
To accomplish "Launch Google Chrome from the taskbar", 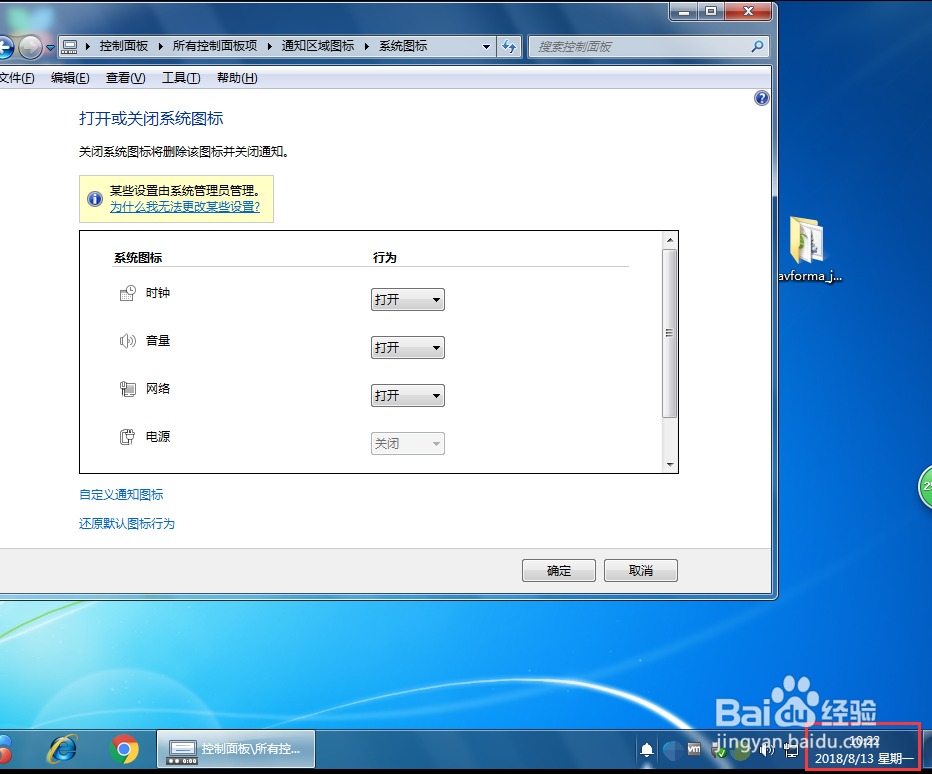I will [124, 750].
